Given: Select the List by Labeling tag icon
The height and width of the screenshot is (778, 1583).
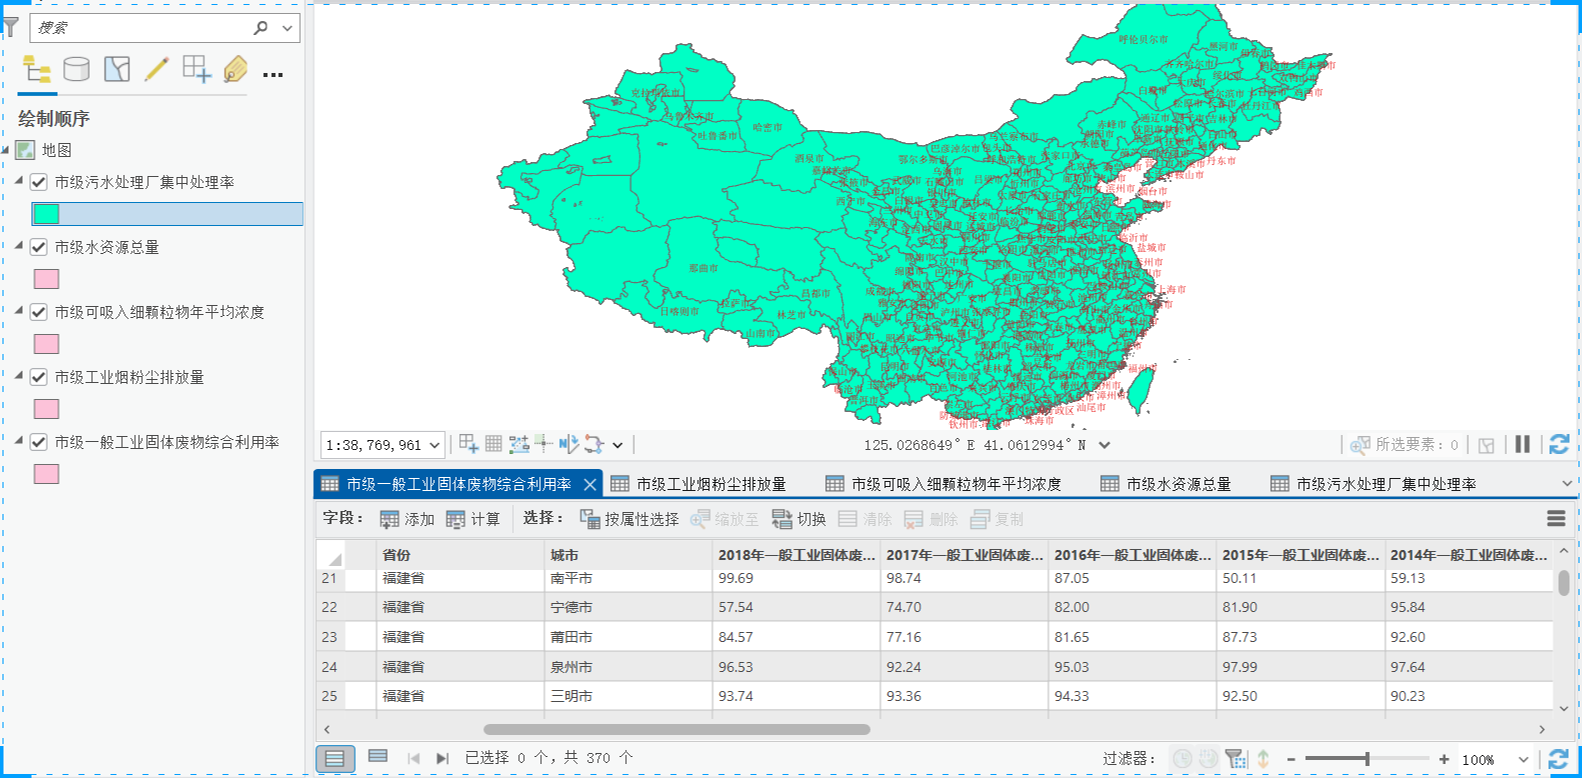Looking at the screenshot, I should pyautogui.click(x=236, y=69).
